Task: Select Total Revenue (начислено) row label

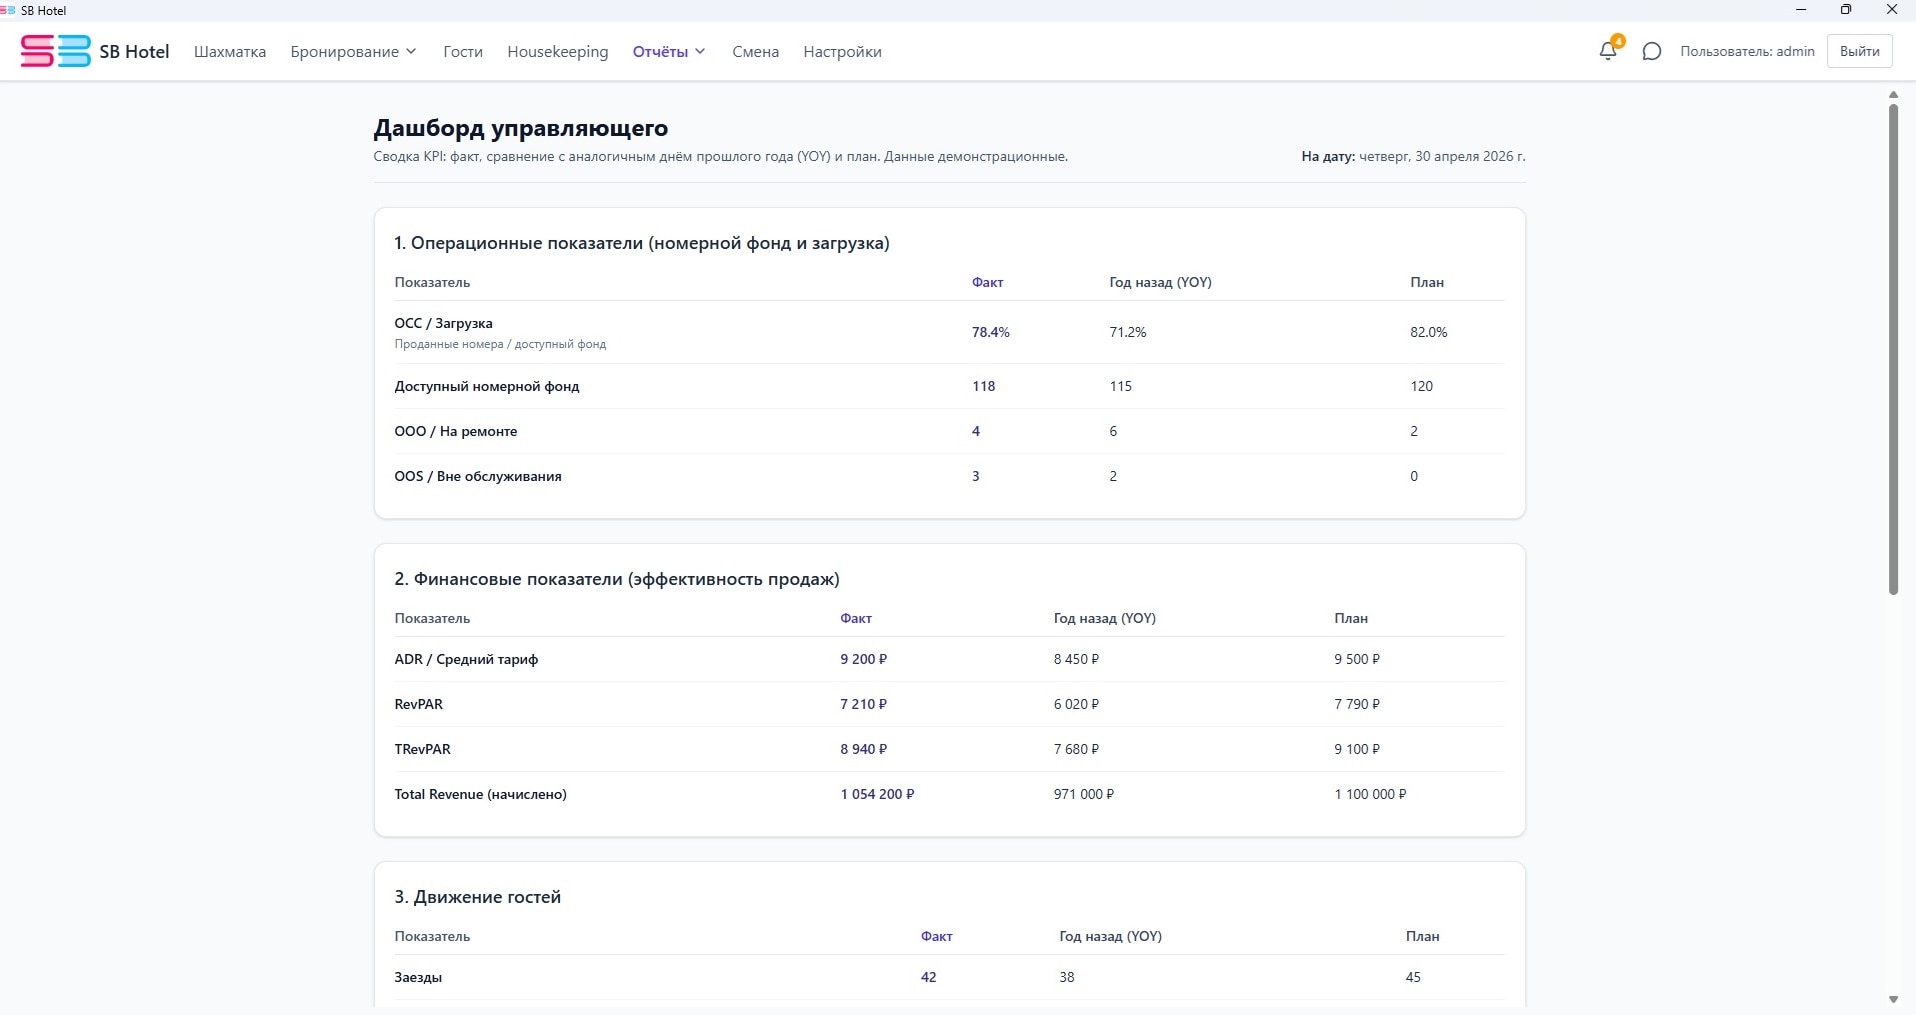Action: pyautogui.click(x=480, y=794)
